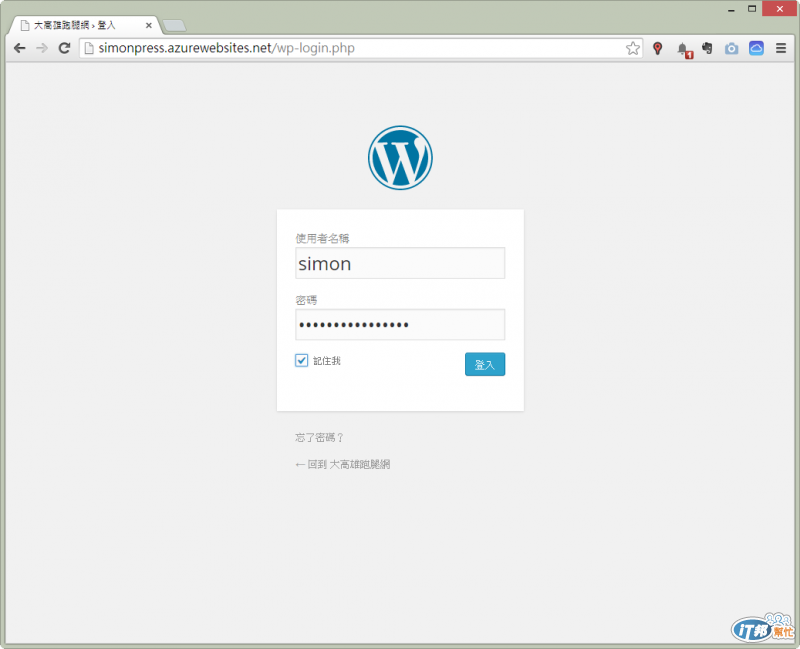This screenshot has width=800, height=649.
Task: Select the 大高雄跑腿網 › 登入 tab
Action: 84,25
